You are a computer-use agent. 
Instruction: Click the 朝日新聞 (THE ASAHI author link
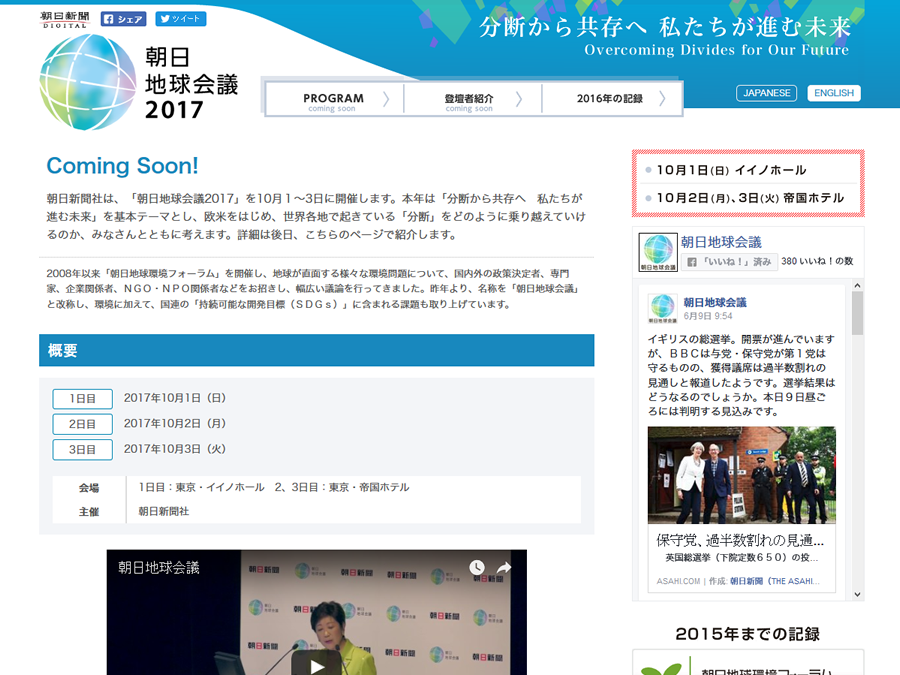point(774,581)
